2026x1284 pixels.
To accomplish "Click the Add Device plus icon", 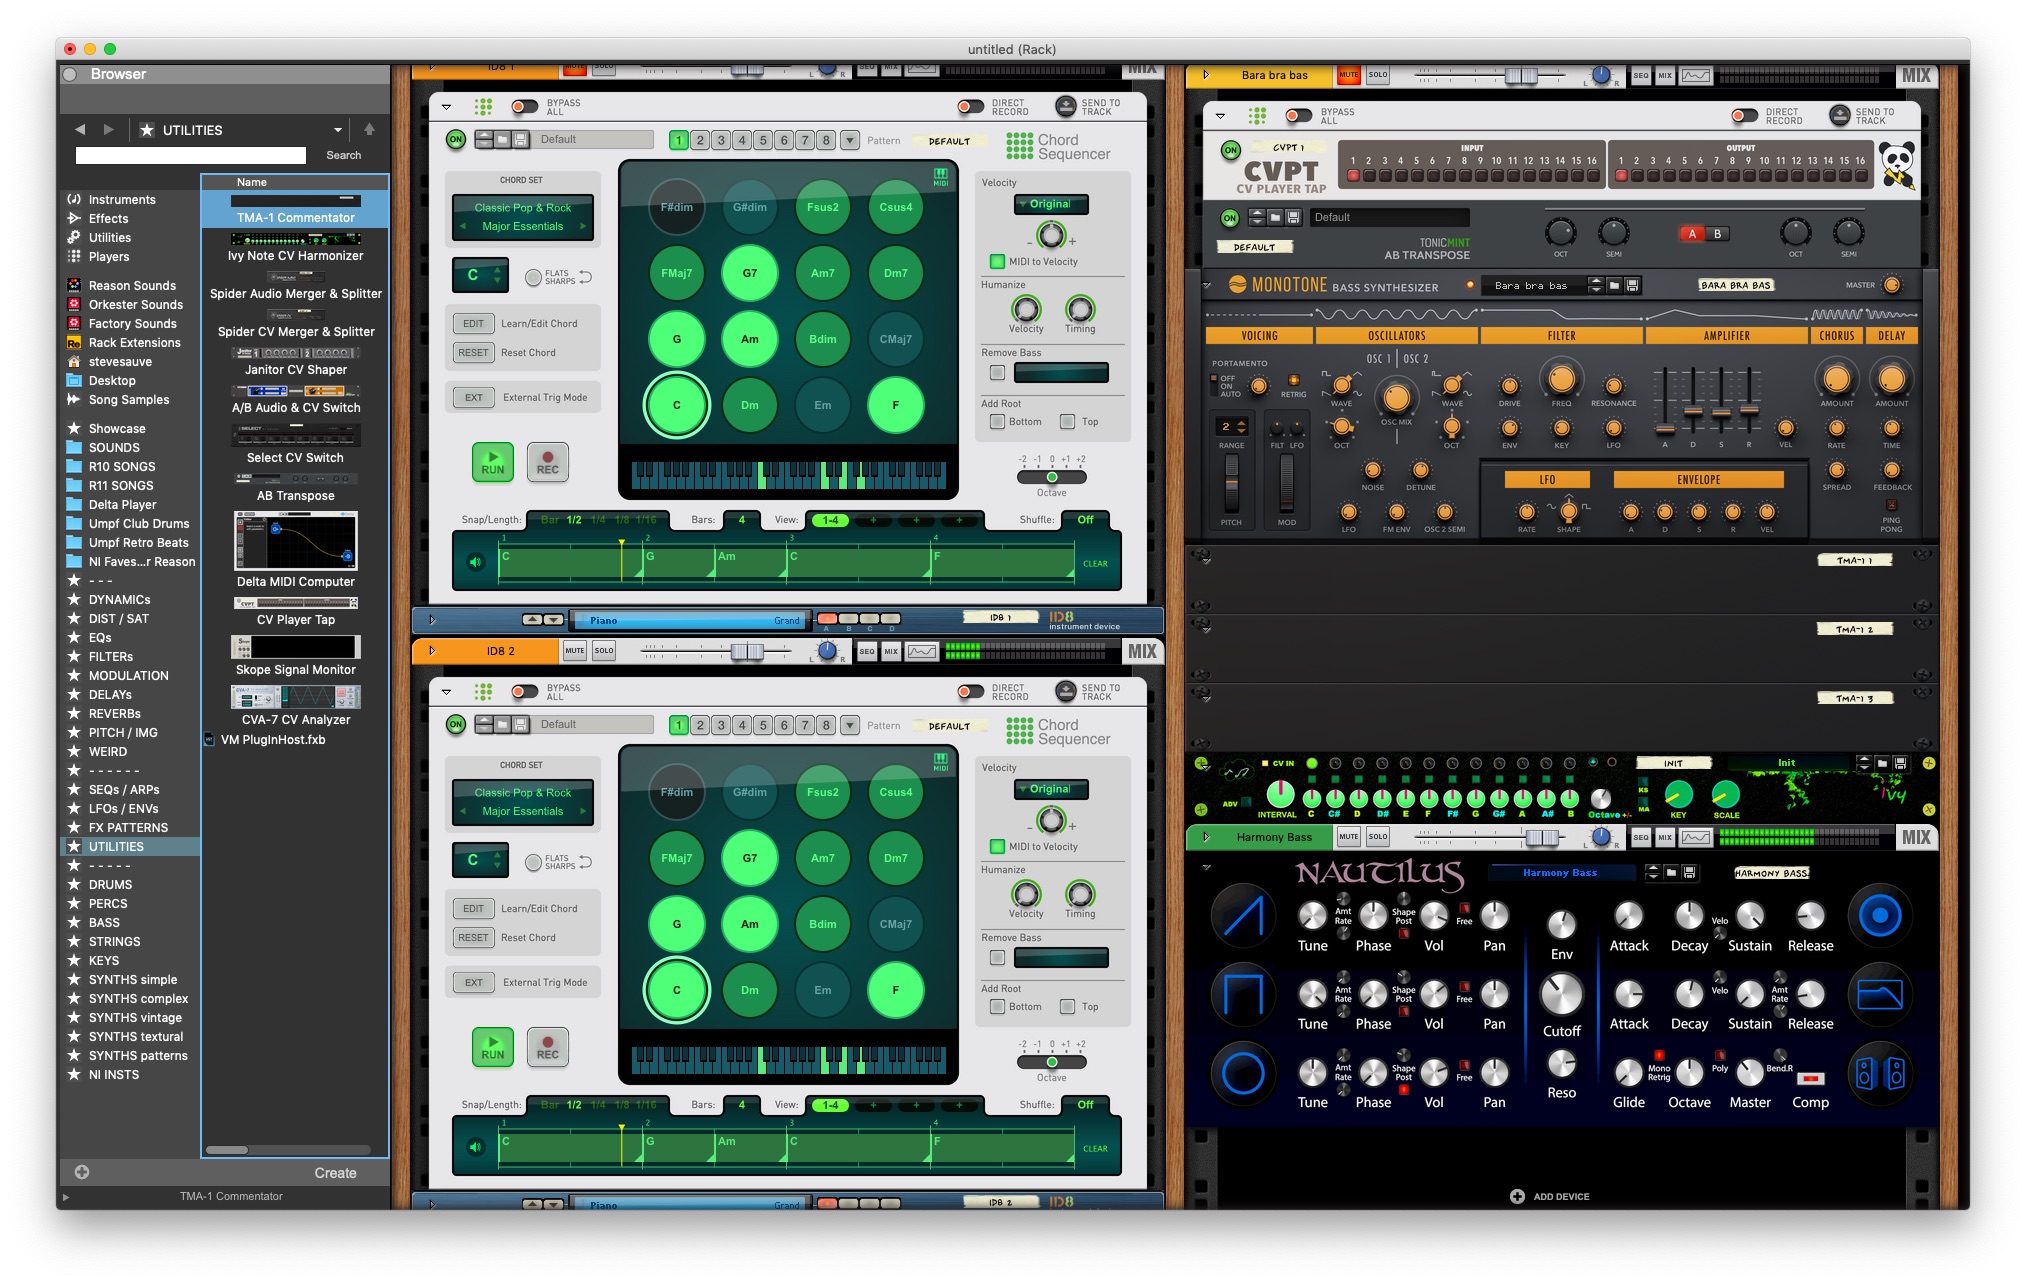I will [x=1517, y=1196].
